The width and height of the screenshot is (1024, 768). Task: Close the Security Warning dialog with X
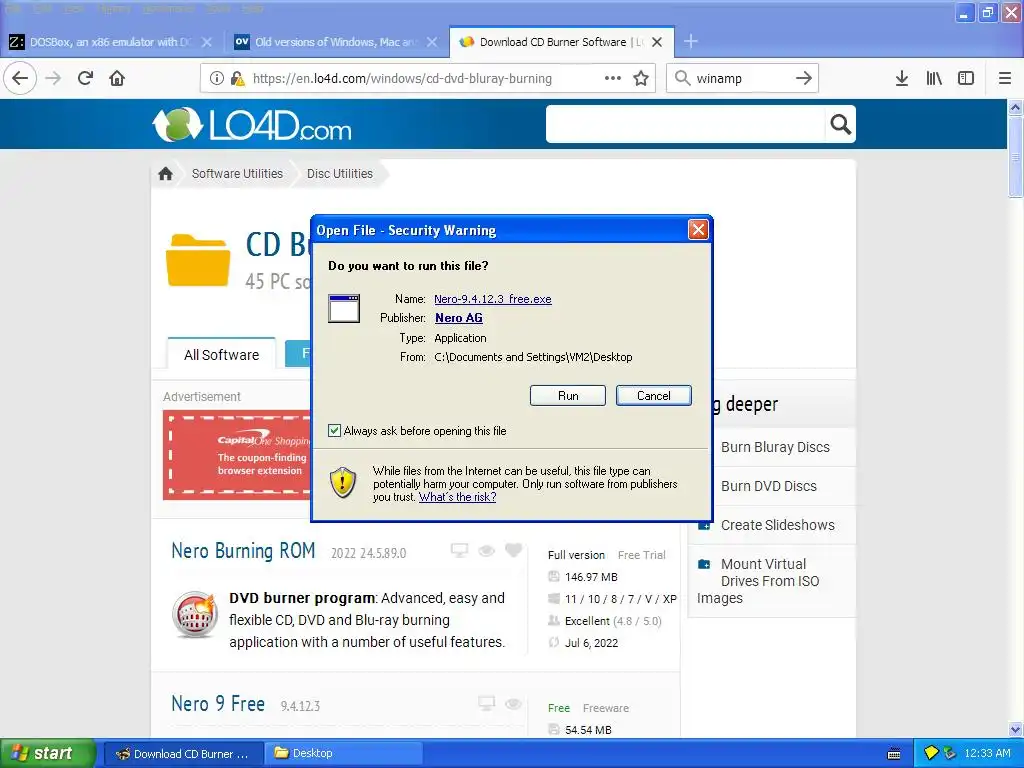pos(698,230)
